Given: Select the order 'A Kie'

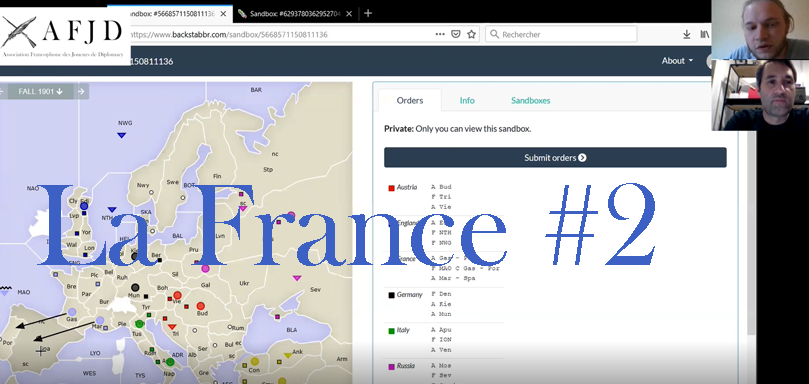Looking at the screenshot, I should coord(441,304).
